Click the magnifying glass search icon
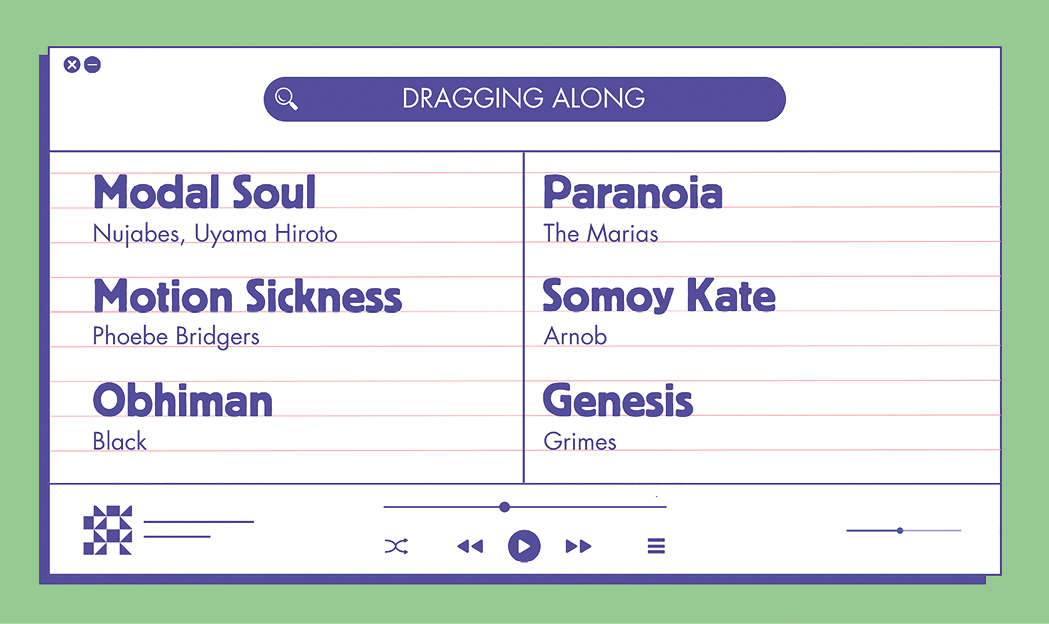Screen dimensions: 1049x624 [286, 98]
